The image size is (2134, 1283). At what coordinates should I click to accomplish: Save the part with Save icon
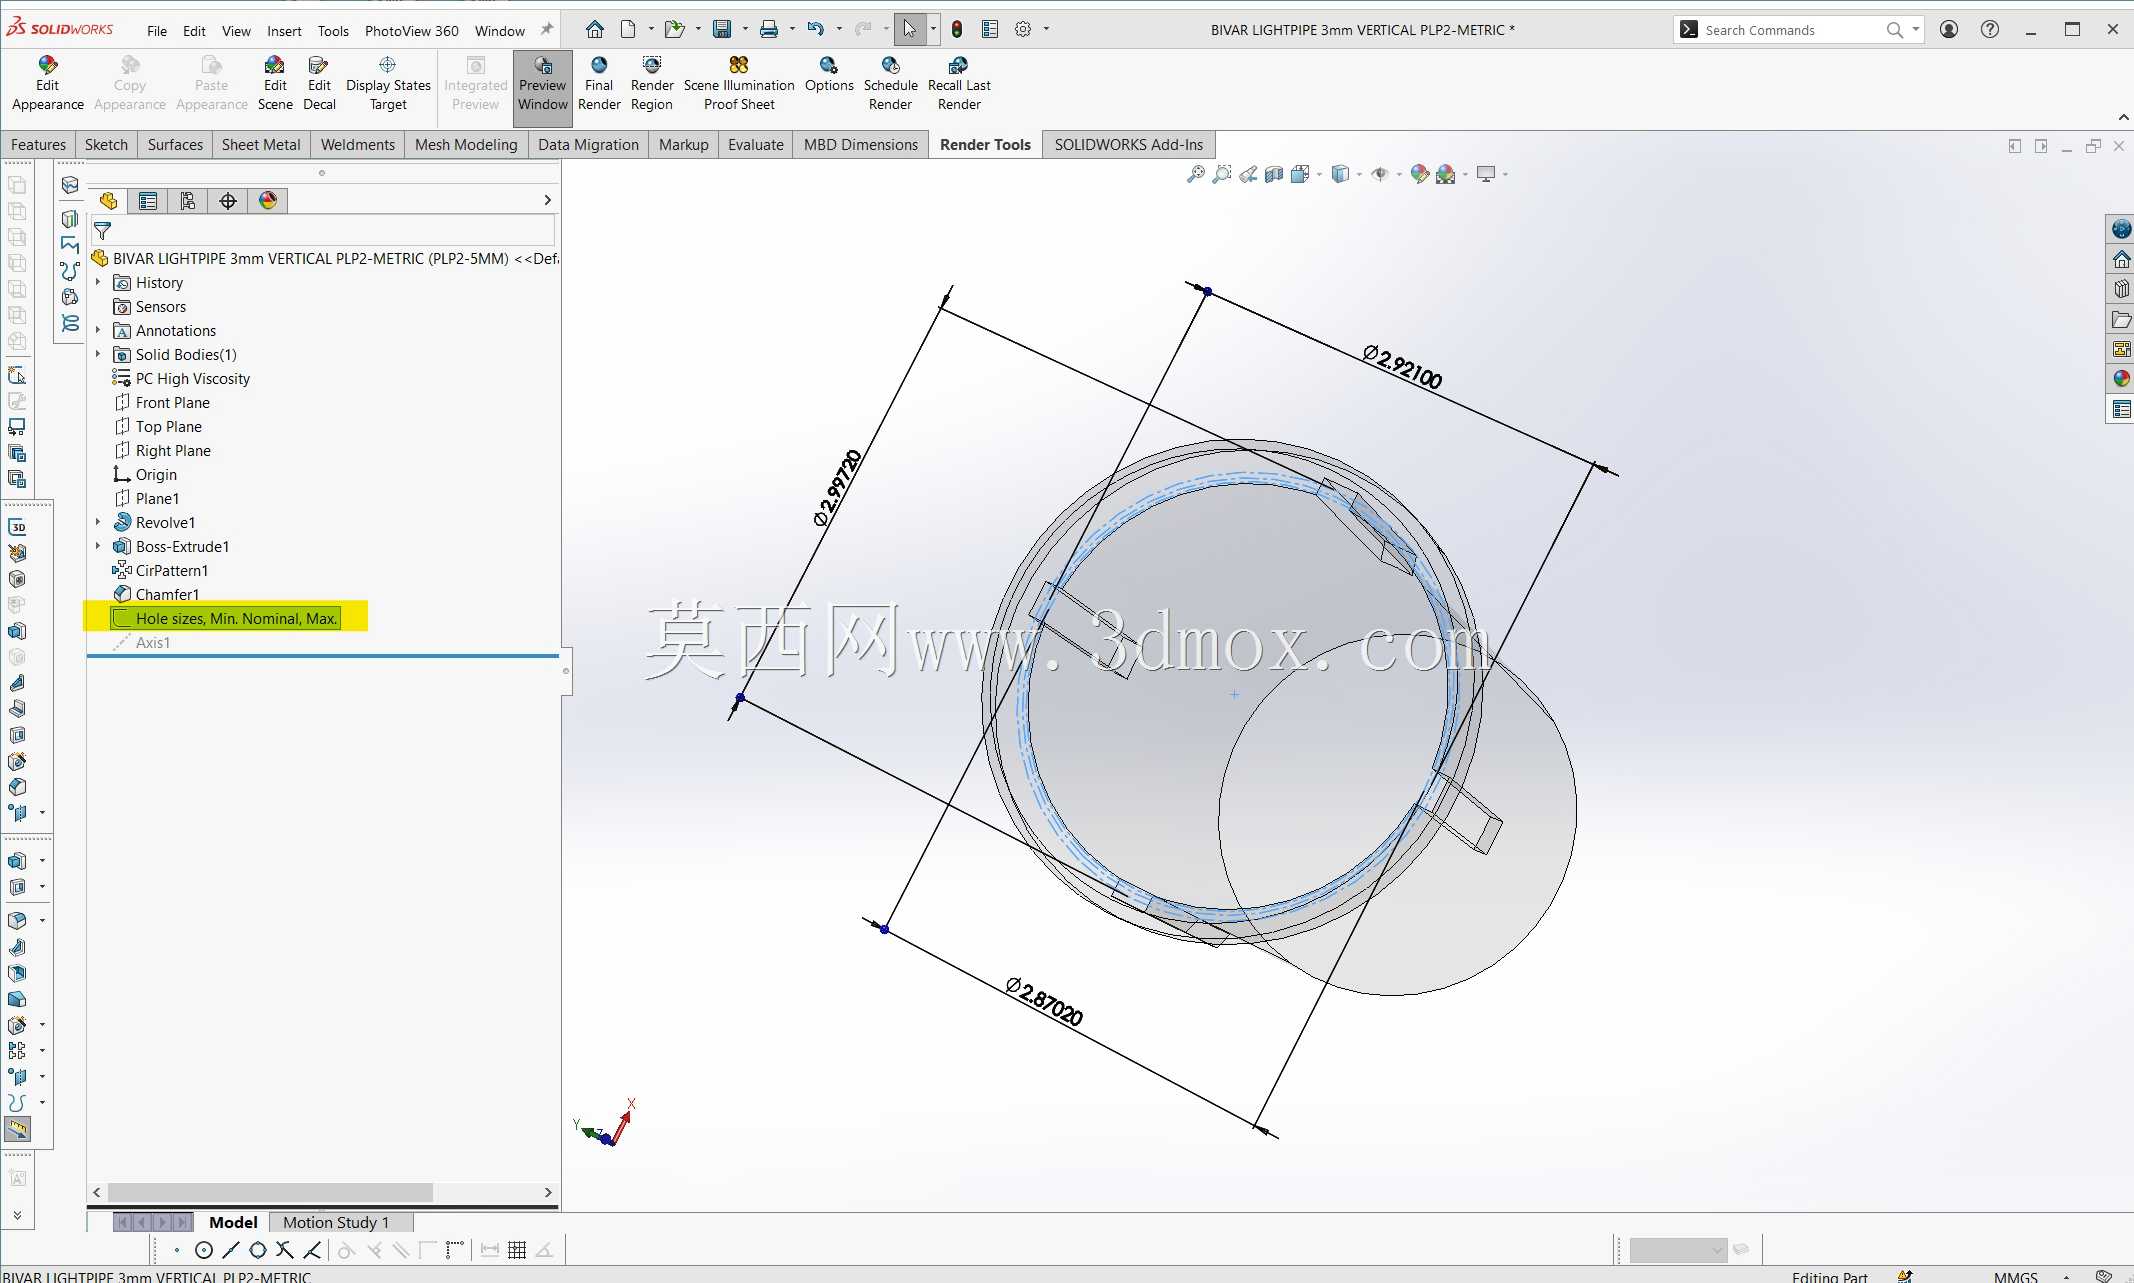click(x=722, y=29)
